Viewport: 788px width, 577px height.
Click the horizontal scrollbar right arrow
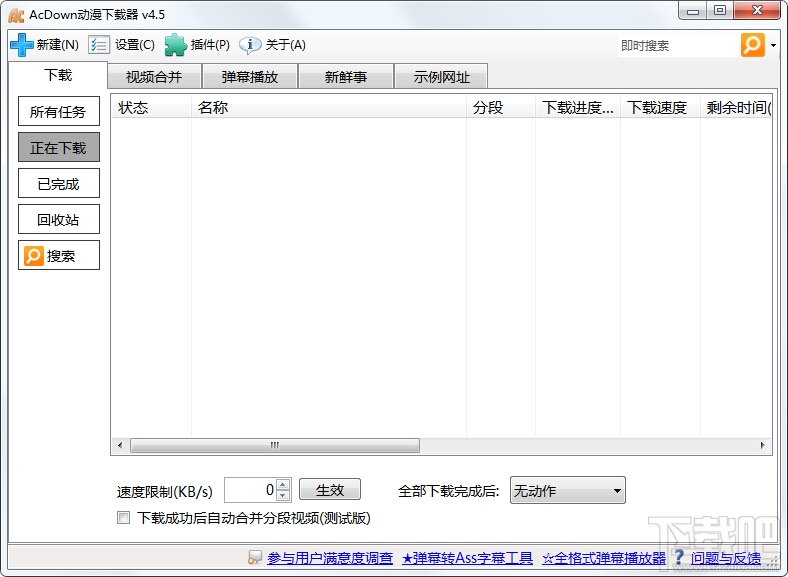[762, 445]
